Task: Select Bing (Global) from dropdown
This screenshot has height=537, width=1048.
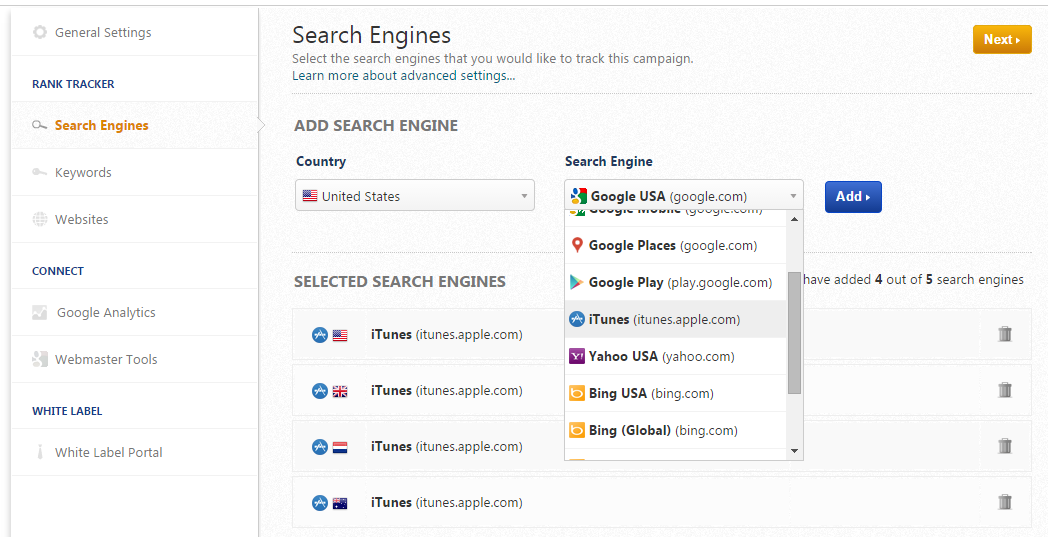Action: pyautogui.click(x=662, y=430)
